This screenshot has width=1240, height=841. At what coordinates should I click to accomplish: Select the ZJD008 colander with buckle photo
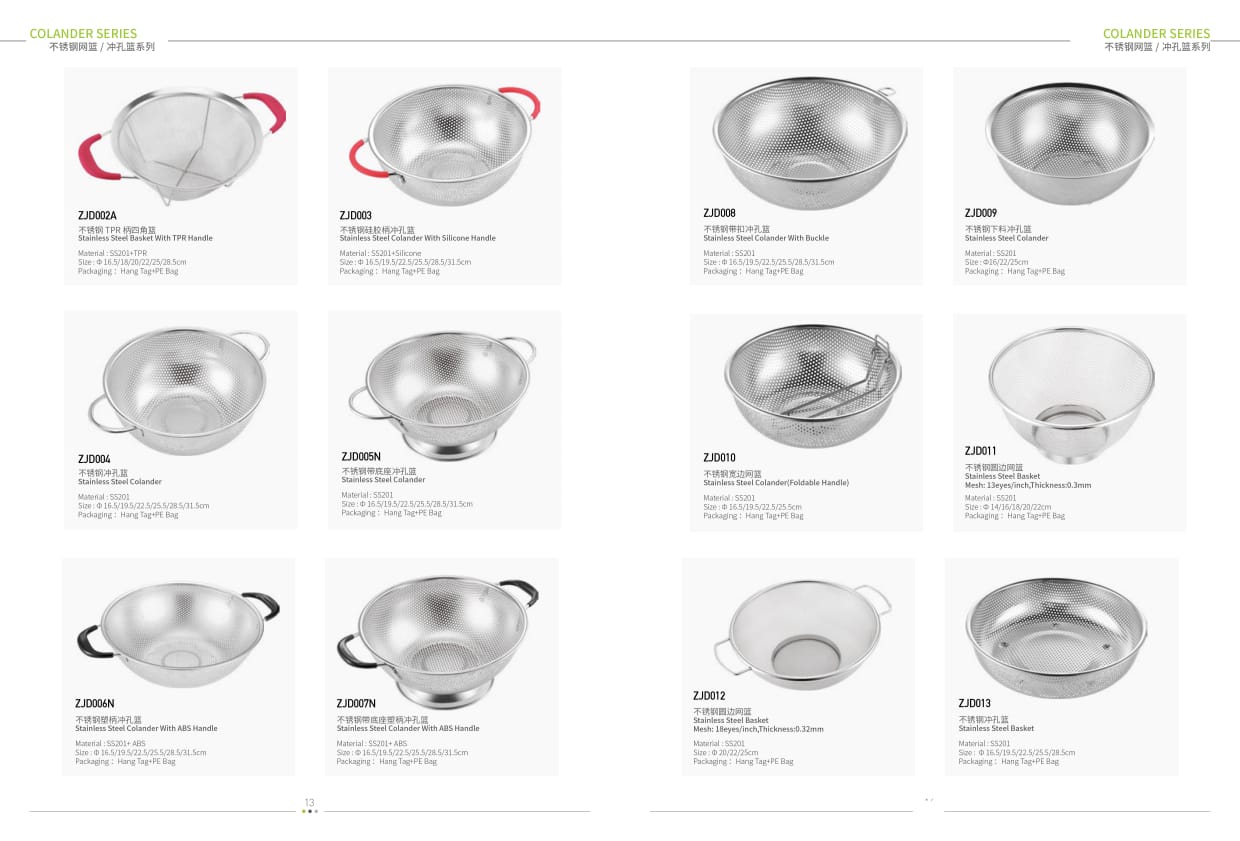point(810,144)
